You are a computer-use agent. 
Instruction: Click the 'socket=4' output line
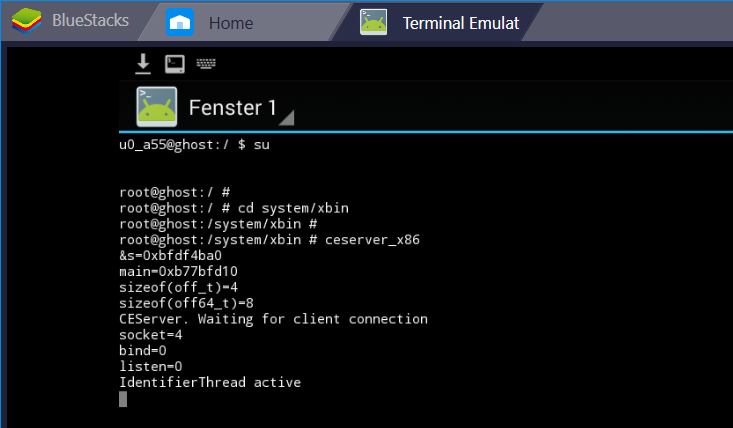(151, 335)
